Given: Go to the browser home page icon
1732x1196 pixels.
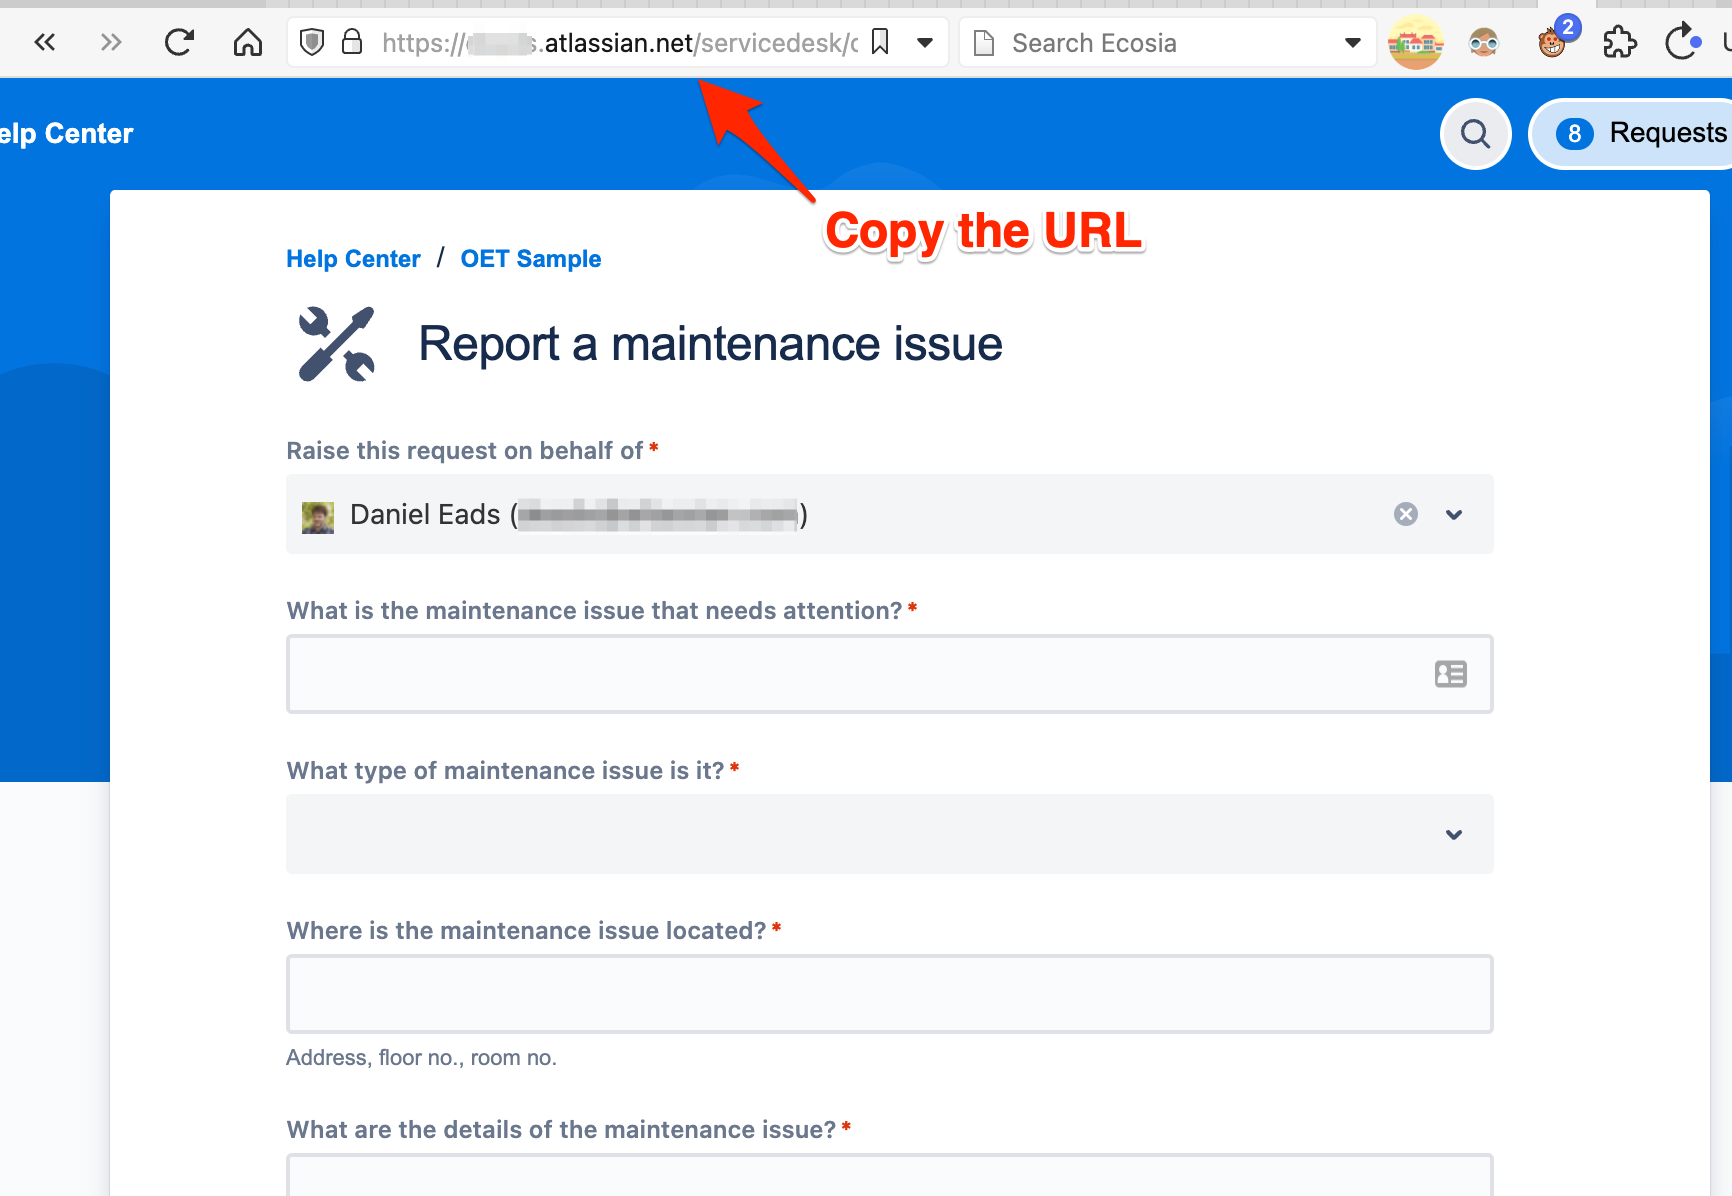Looking at the screenshot, I should click(x=248, y=42).
